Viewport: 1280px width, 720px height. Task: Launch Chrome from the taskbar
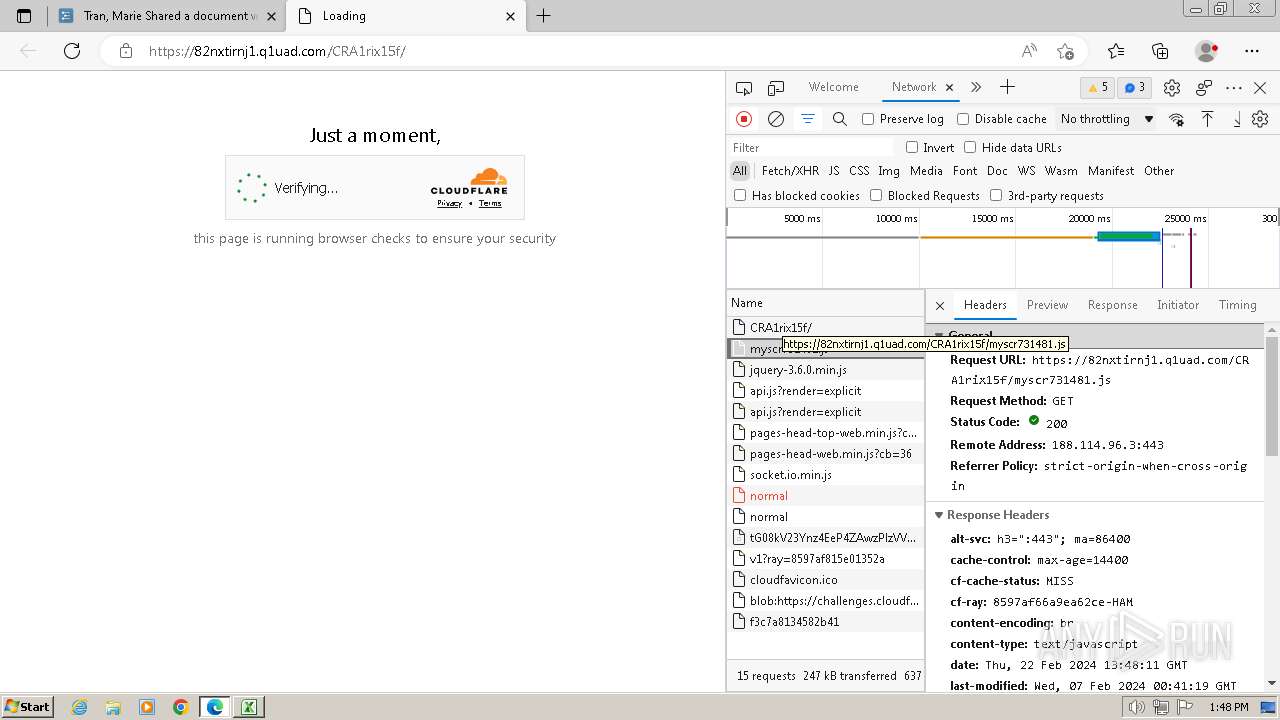coord(181,707)
